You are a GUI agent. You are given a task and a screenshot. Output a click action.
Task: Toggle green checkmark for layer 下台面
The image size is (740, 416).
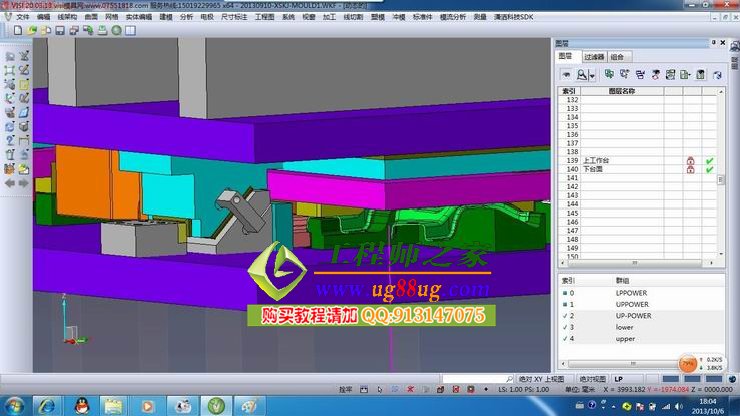pyautogui.click(x=709, y=169)
